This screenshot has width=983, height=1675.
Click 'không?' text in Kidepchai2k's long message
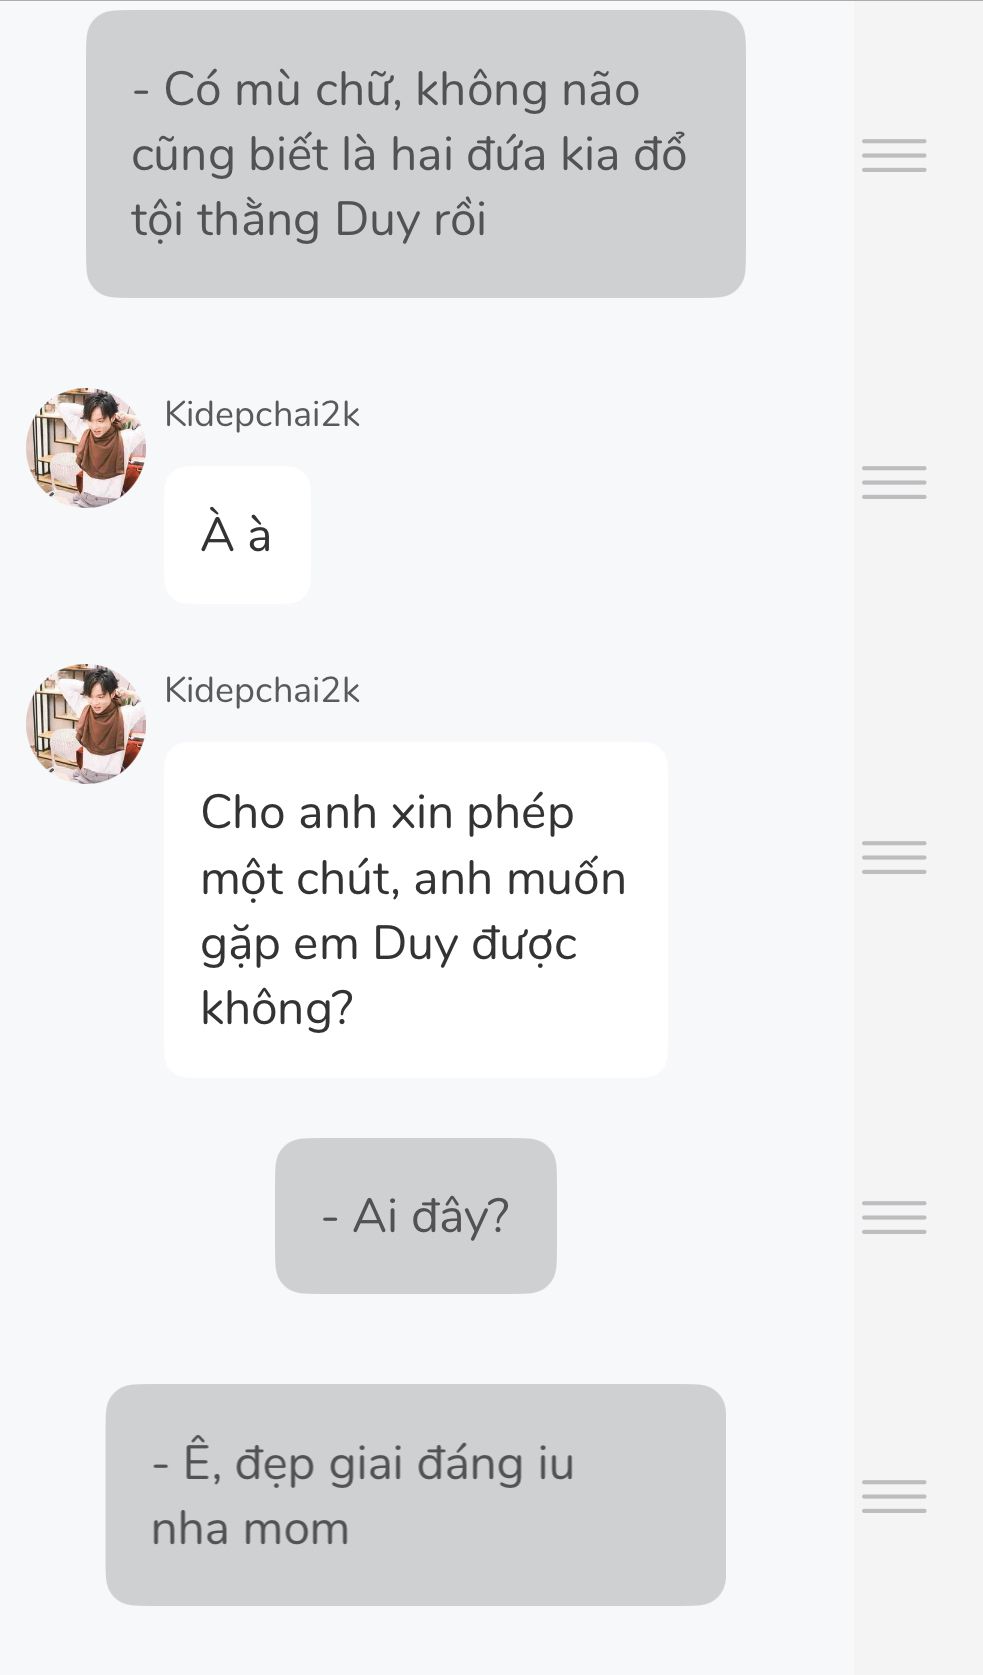(277, 1009)
